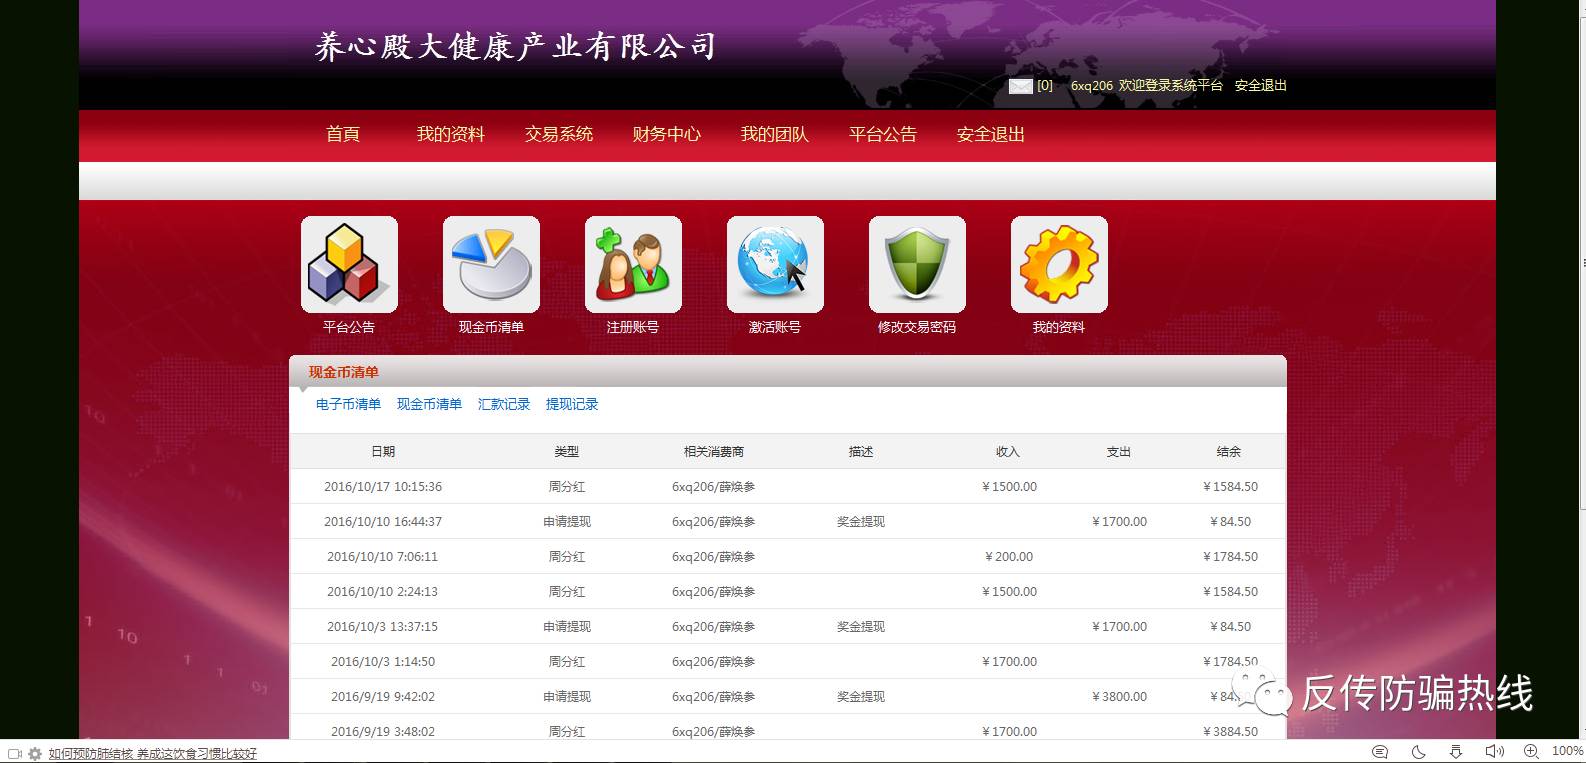Click the 结余 column header
Viewport: 1586px width, 763px height.
click(1229, 452)
